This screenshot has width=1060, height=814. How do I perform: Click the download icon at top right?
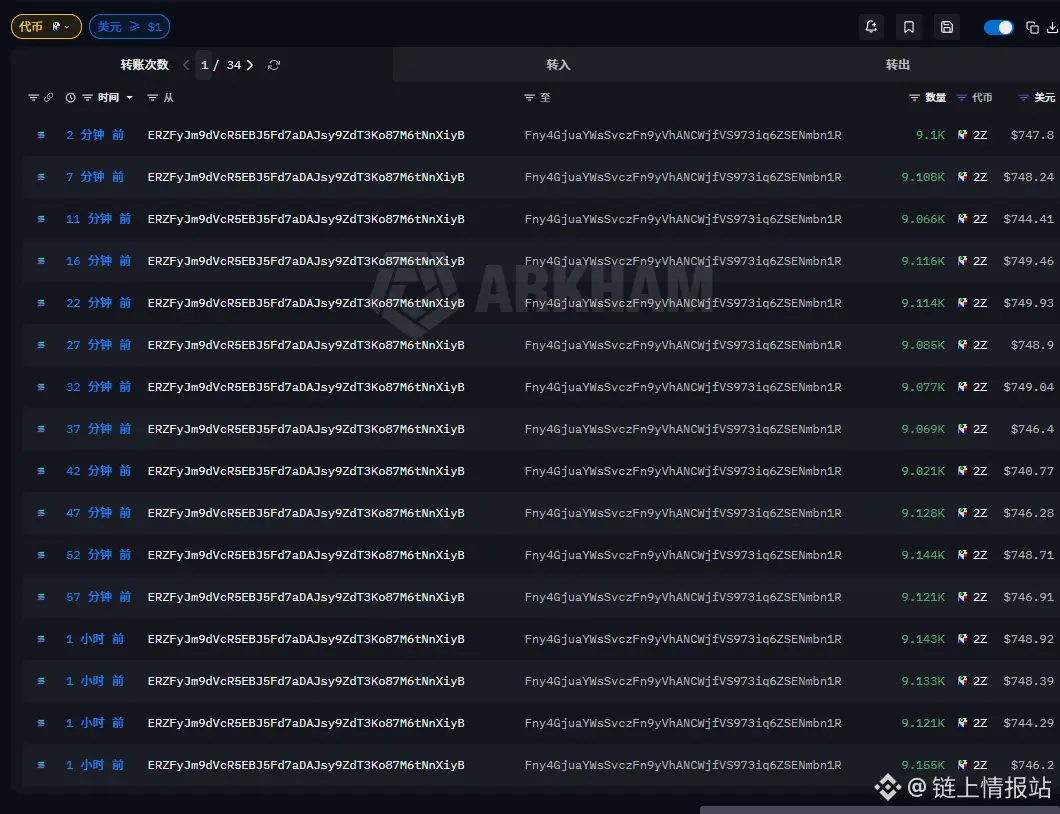(x=1053, y=28)
